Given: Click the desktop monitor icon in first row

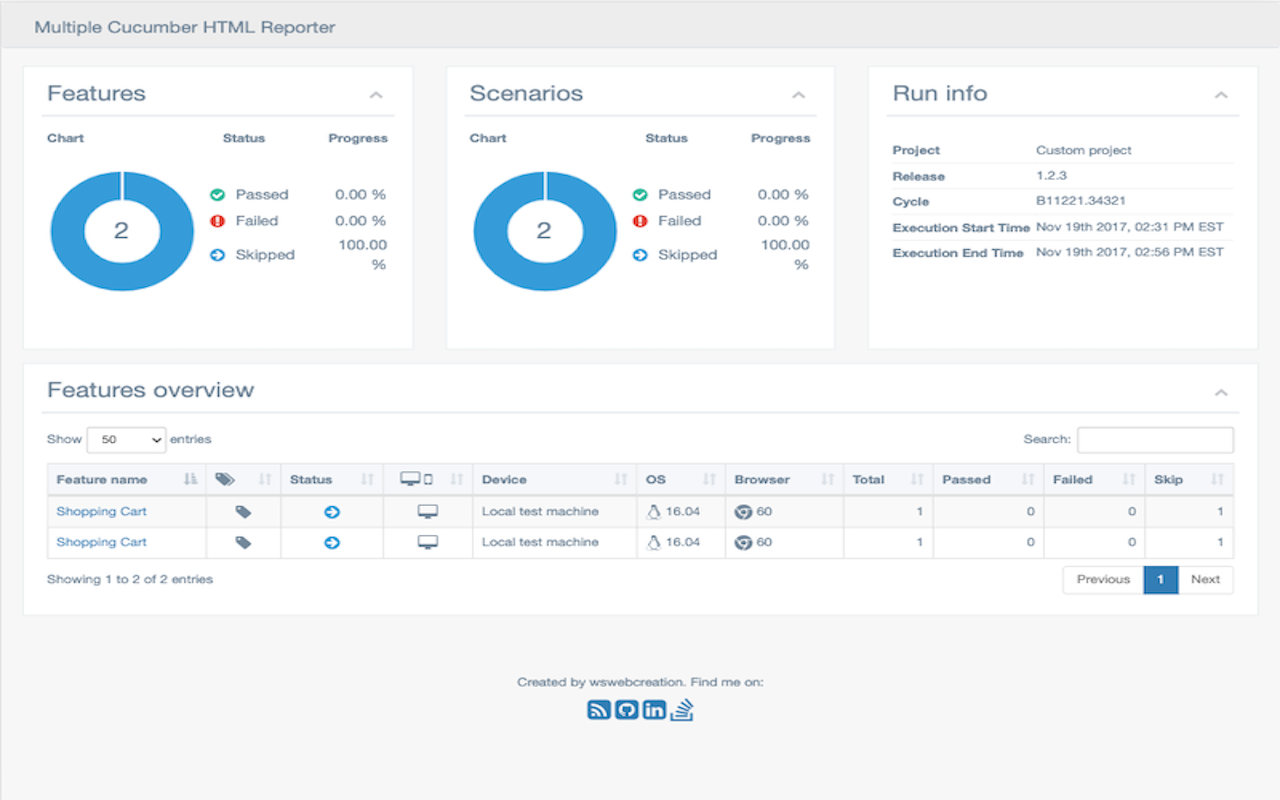Looking at the screenshot, I should pos(427,512).
